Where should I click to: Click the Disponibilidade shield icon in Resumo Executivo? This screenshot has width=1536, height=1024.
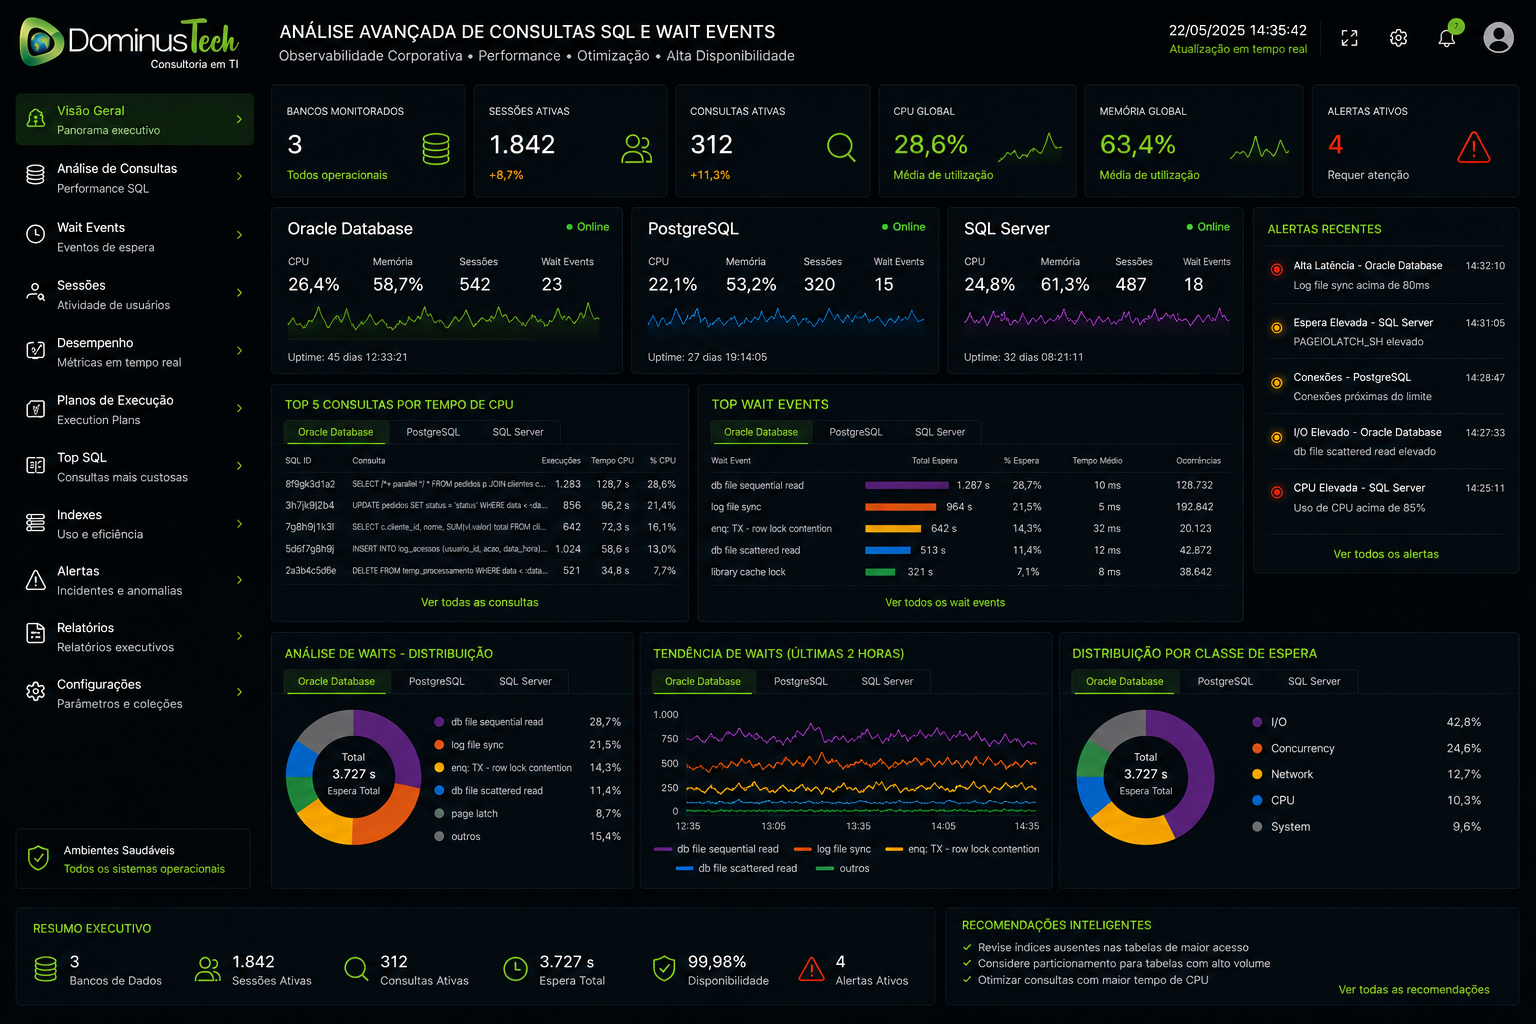coord(663,968)
